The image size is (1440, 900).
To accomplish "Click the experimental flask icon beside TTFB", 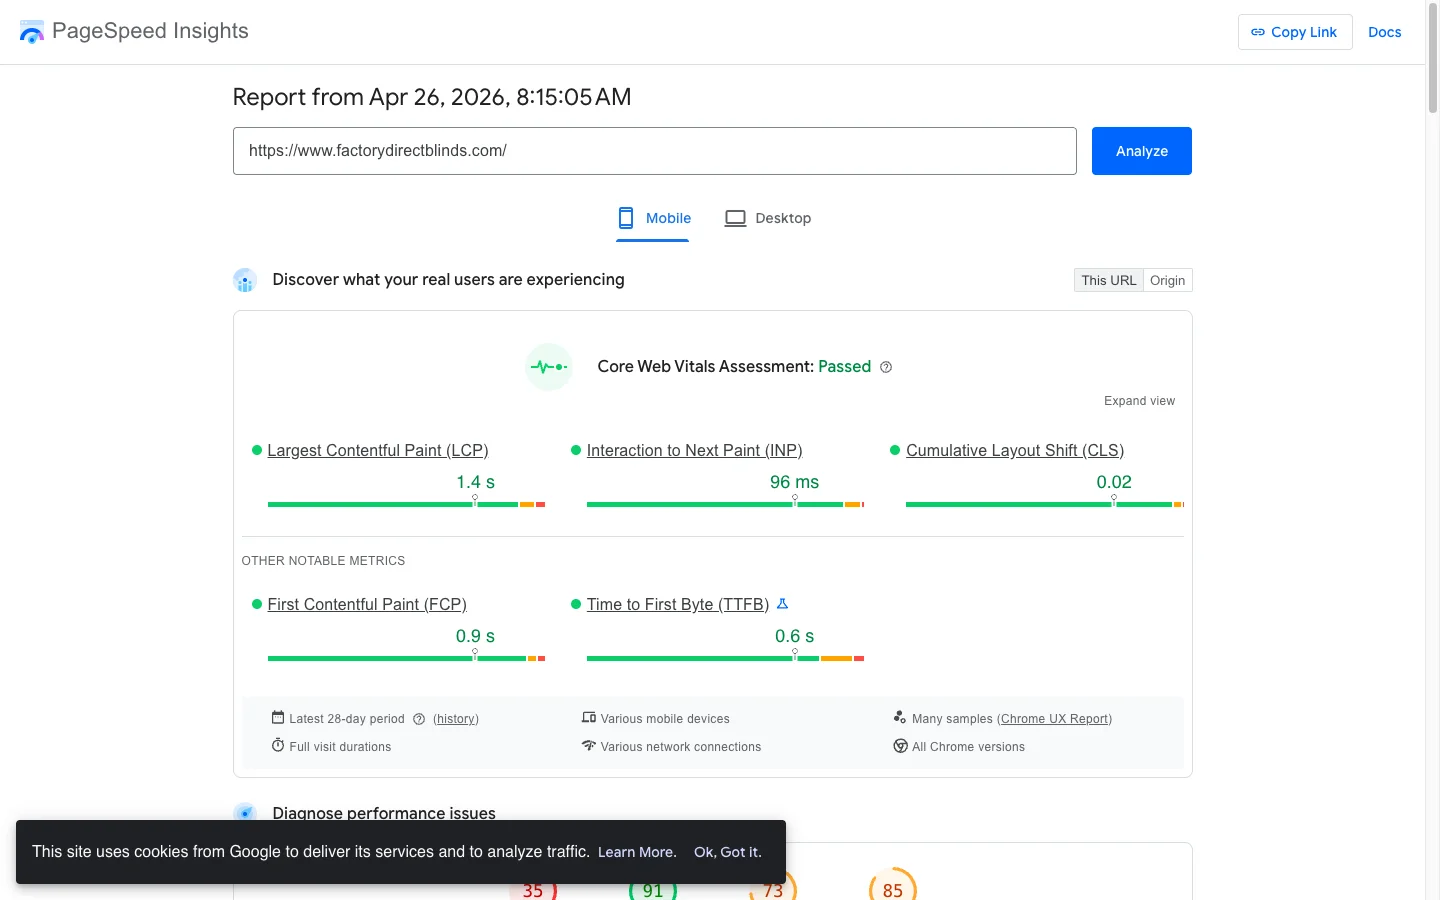I will pyautogui.click(x=783, y=604).
